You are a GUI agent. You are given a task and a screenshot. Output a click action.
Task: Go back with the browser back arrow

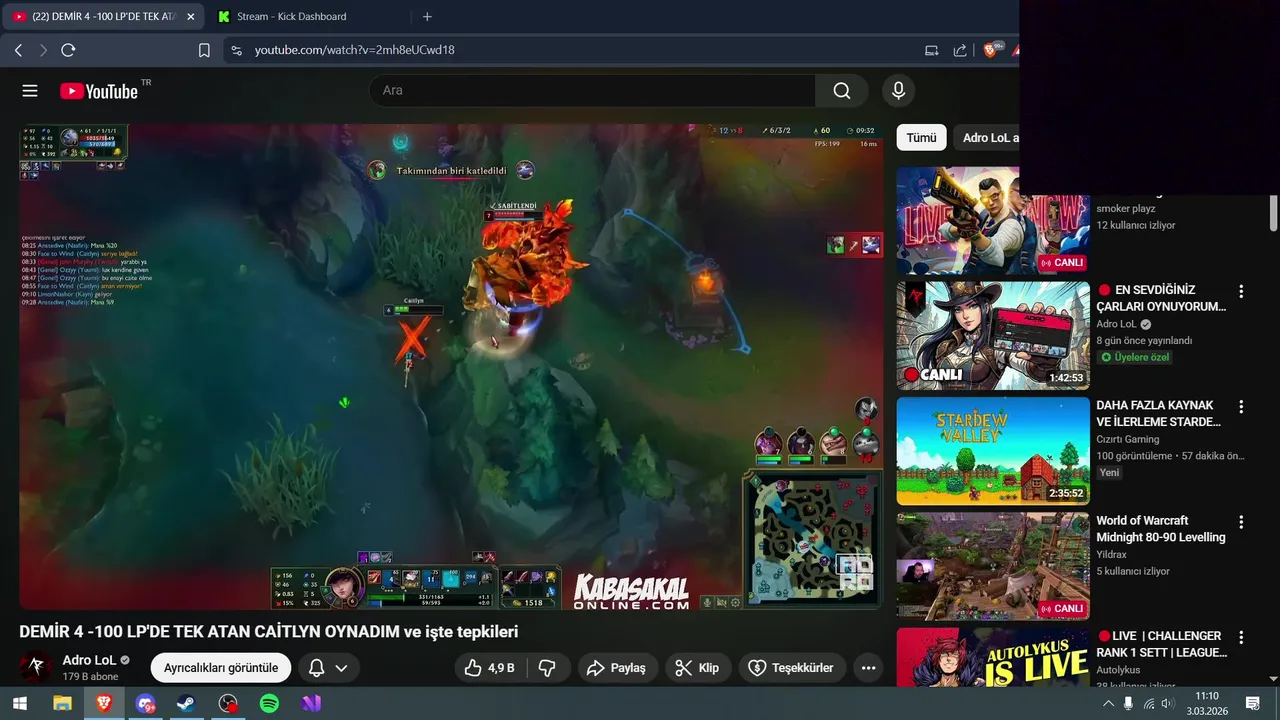[18, 50]
